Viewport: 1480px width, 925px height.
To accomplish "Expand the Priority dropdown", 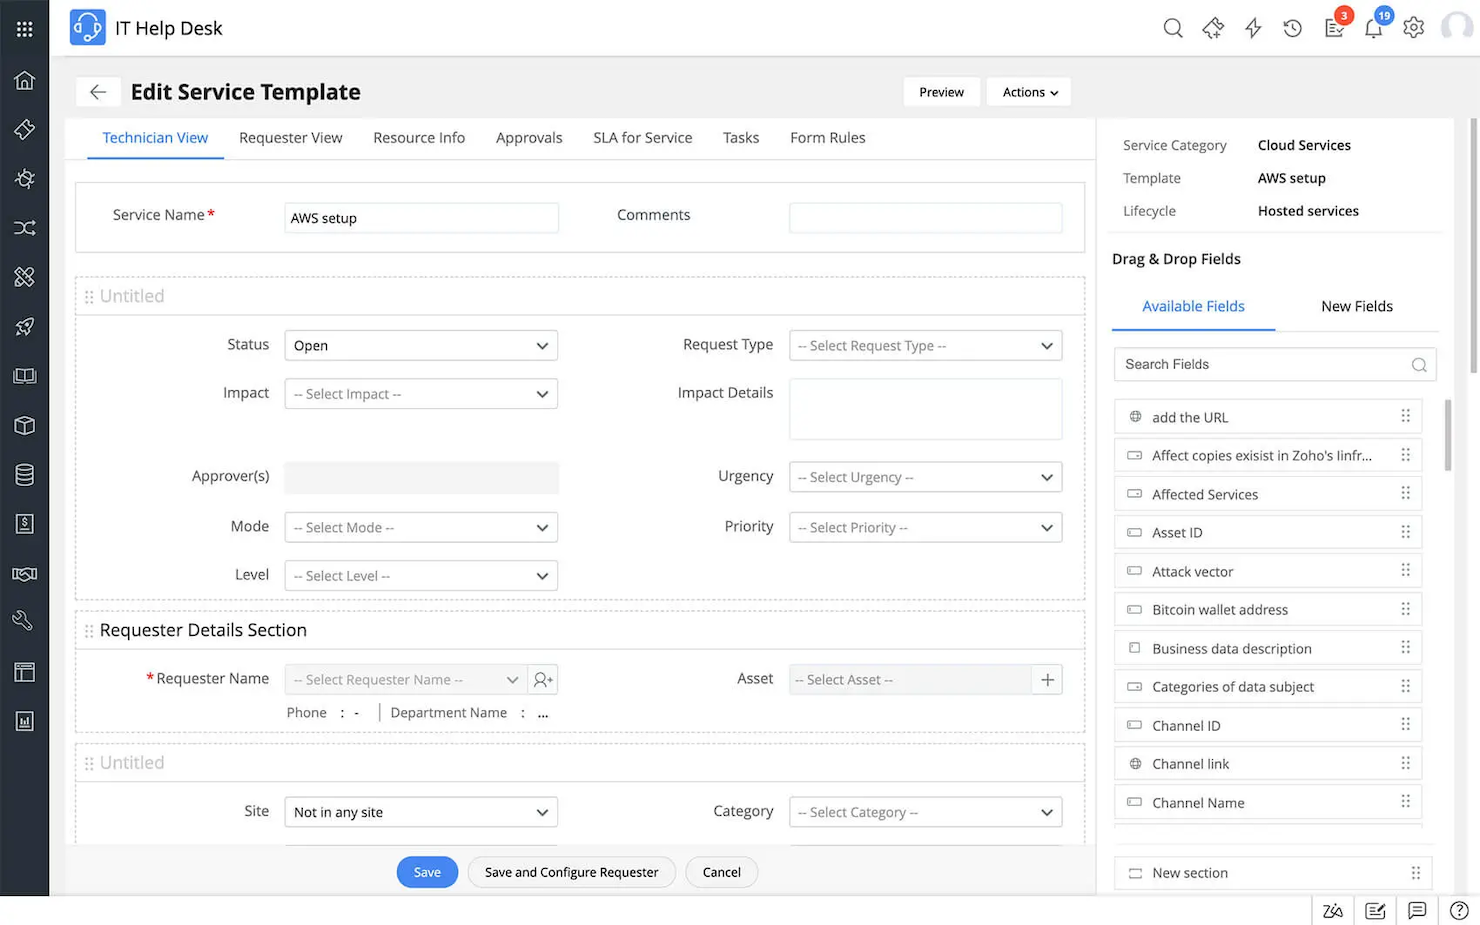I will pyautogui.click(x=924, y=527).
